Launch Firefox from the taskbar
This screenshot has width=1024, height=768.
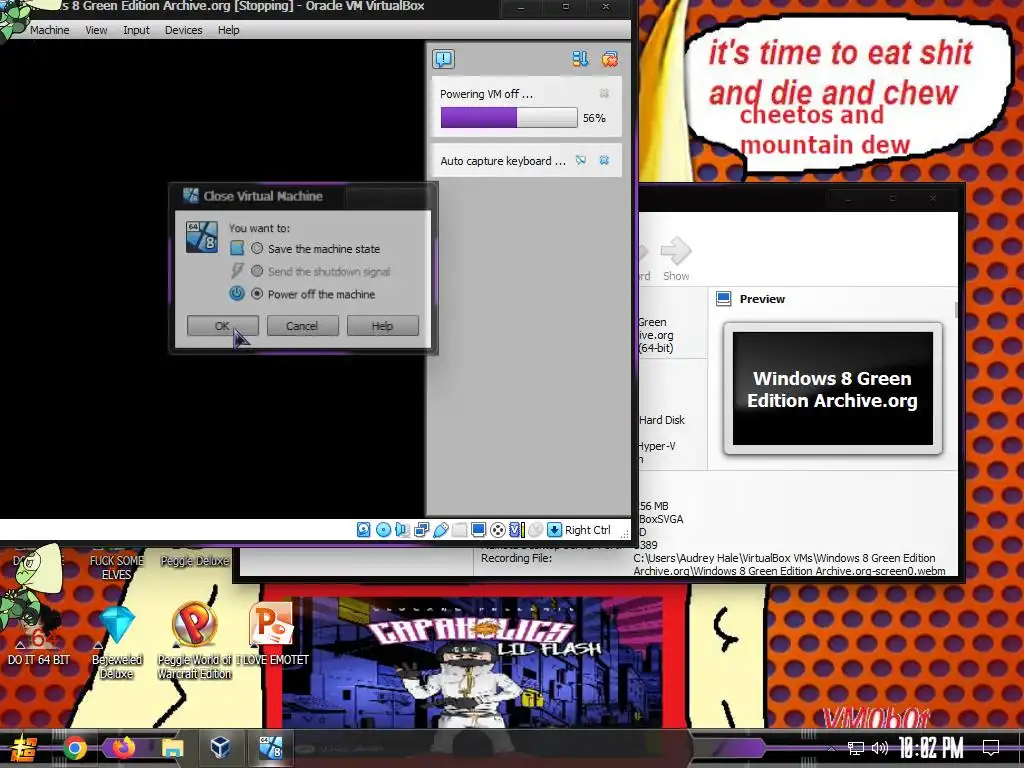tap(123, 748)
